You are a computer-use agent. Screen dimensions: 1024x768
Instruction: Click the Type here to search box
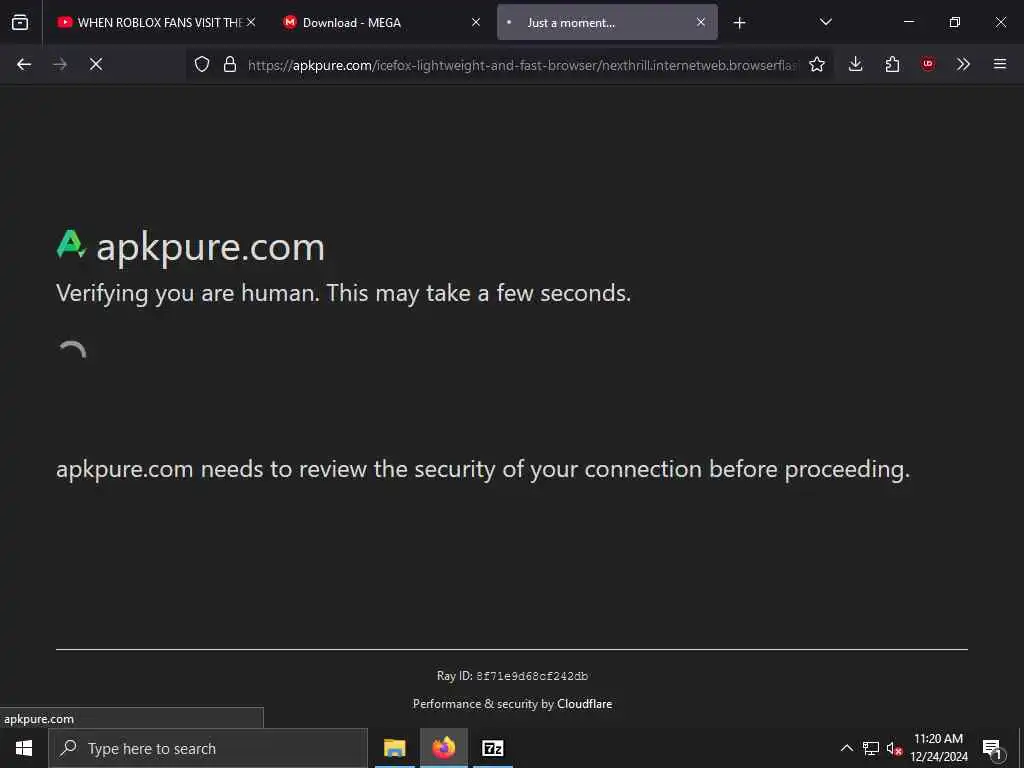coord(208,748)
